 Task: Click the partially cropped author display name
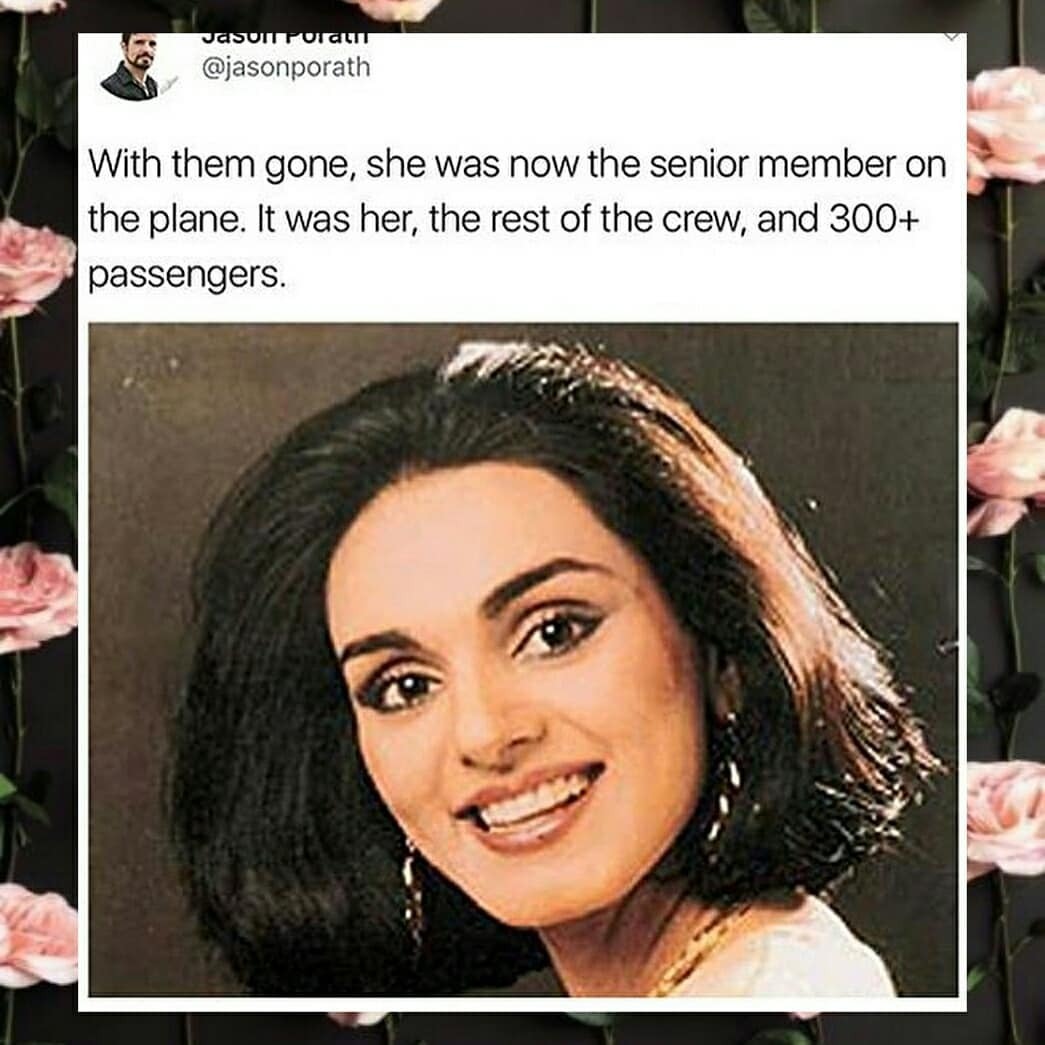[285, 38]
